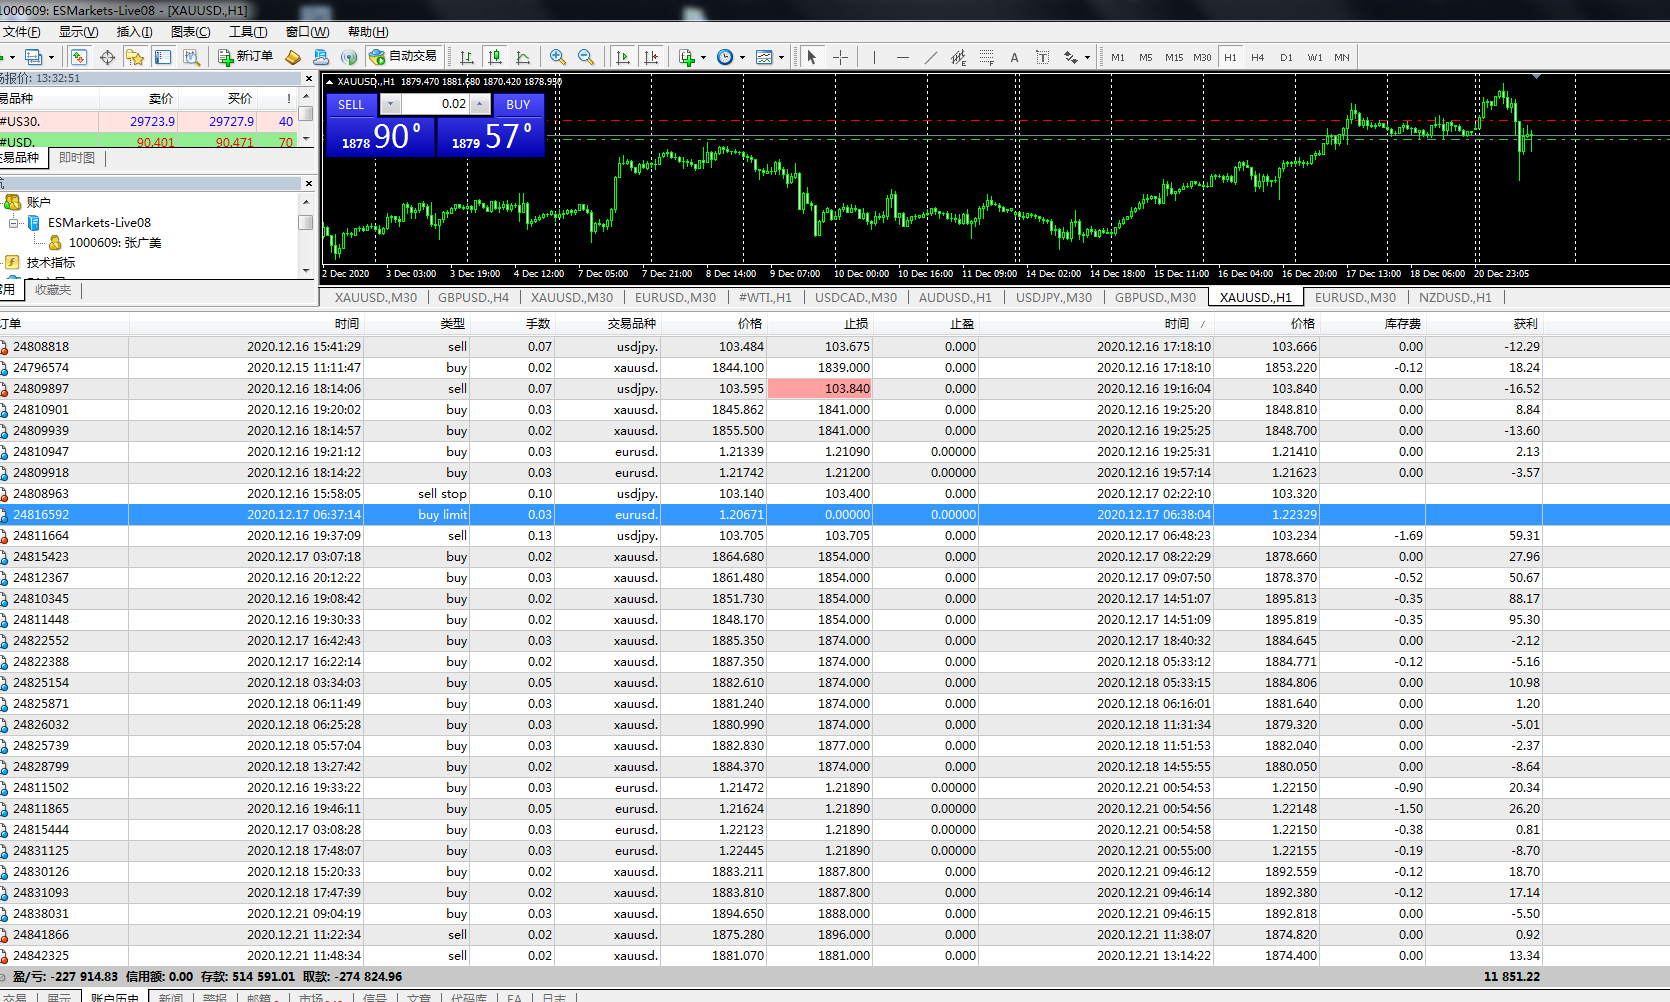Switch chart to bar chart style
Screen dimensions: 1670x1002
pos(467,57)
